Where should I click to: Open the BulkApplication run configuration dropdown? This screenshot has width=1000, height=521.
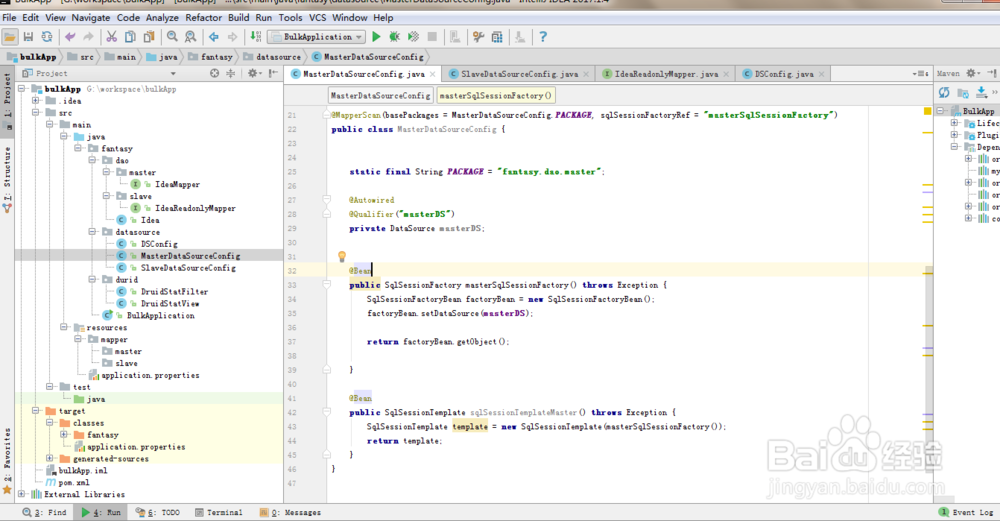(317, 37)
